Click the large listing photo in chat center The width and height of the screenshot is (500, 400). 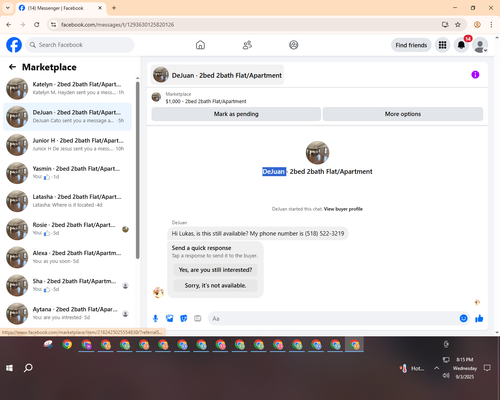coord(317,153)
